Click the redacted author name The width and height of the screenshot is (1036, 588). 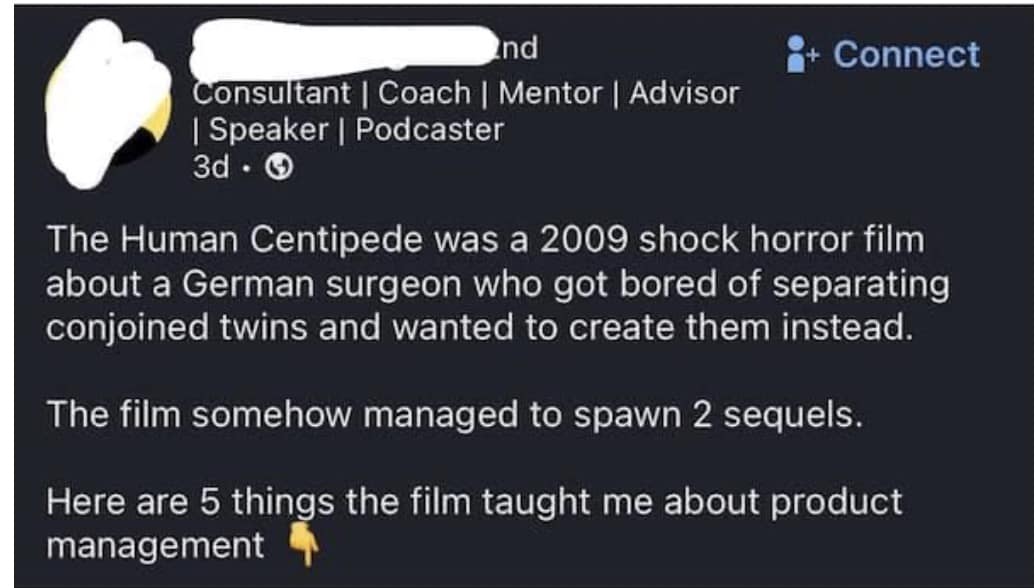point(340,50)
